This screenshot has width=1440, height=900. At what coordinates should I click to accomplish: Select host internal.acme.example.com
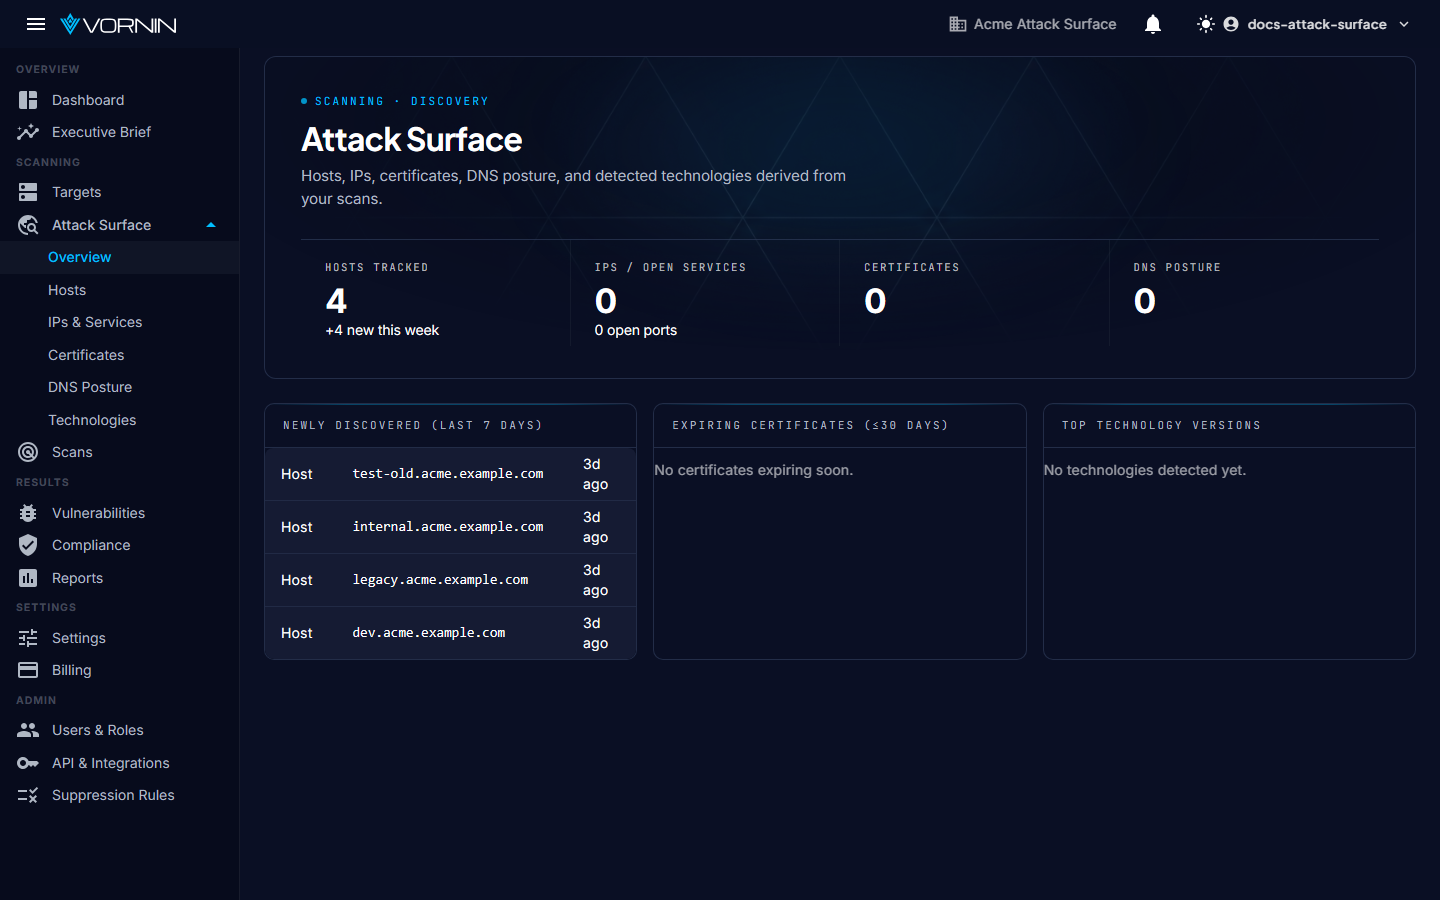(x=448, y=527)
